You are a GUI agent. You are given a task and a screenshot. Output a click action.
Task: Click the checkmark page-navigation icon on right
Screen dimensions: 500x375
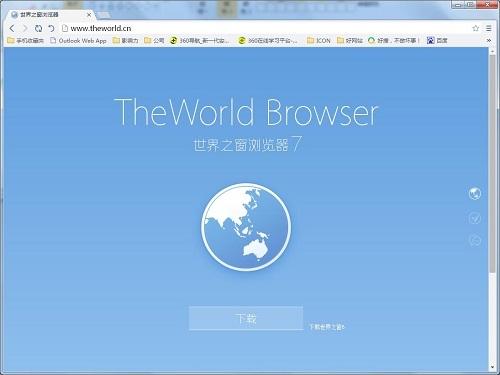click(x=475, y=218)
